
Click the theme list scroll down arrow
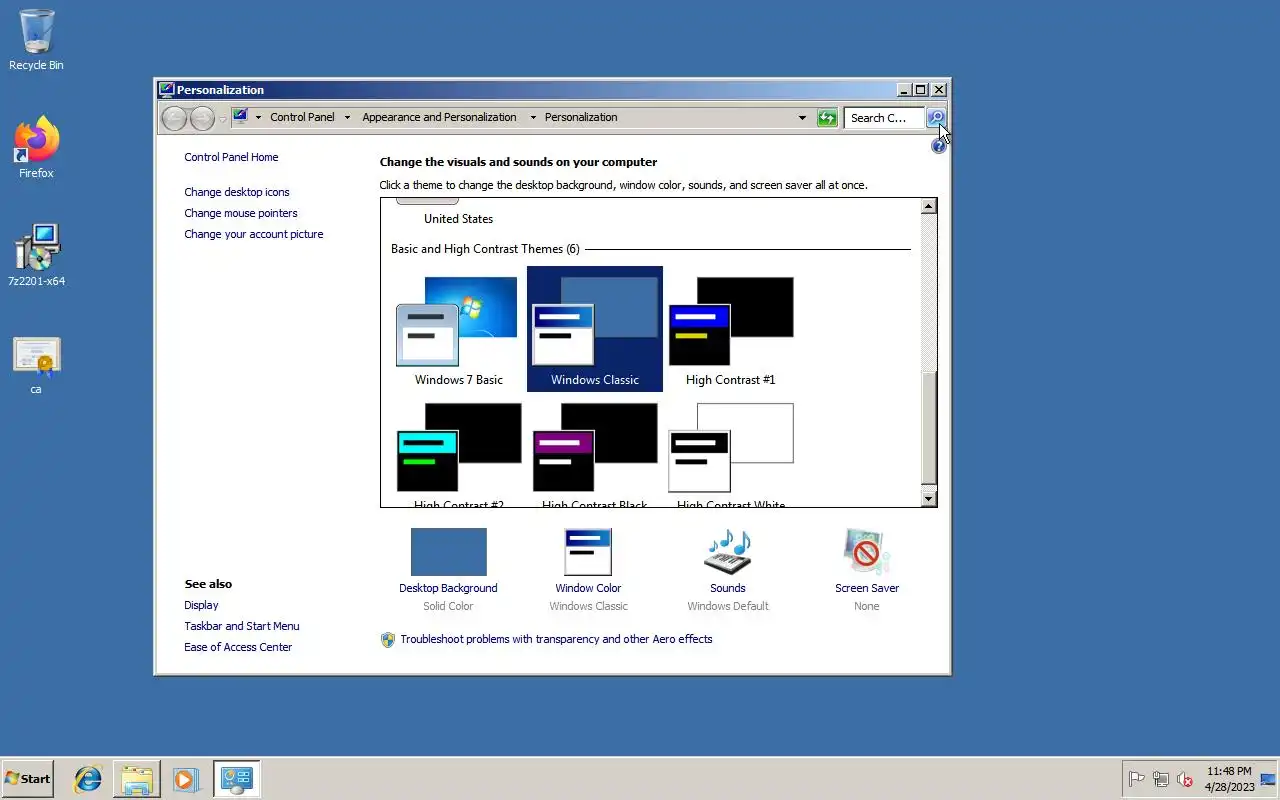tap(929, 498)
